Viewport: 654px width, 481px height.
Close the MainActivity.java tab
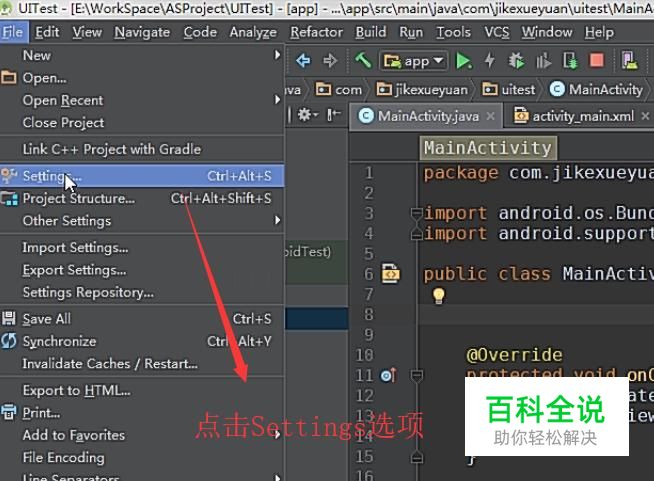491,116
